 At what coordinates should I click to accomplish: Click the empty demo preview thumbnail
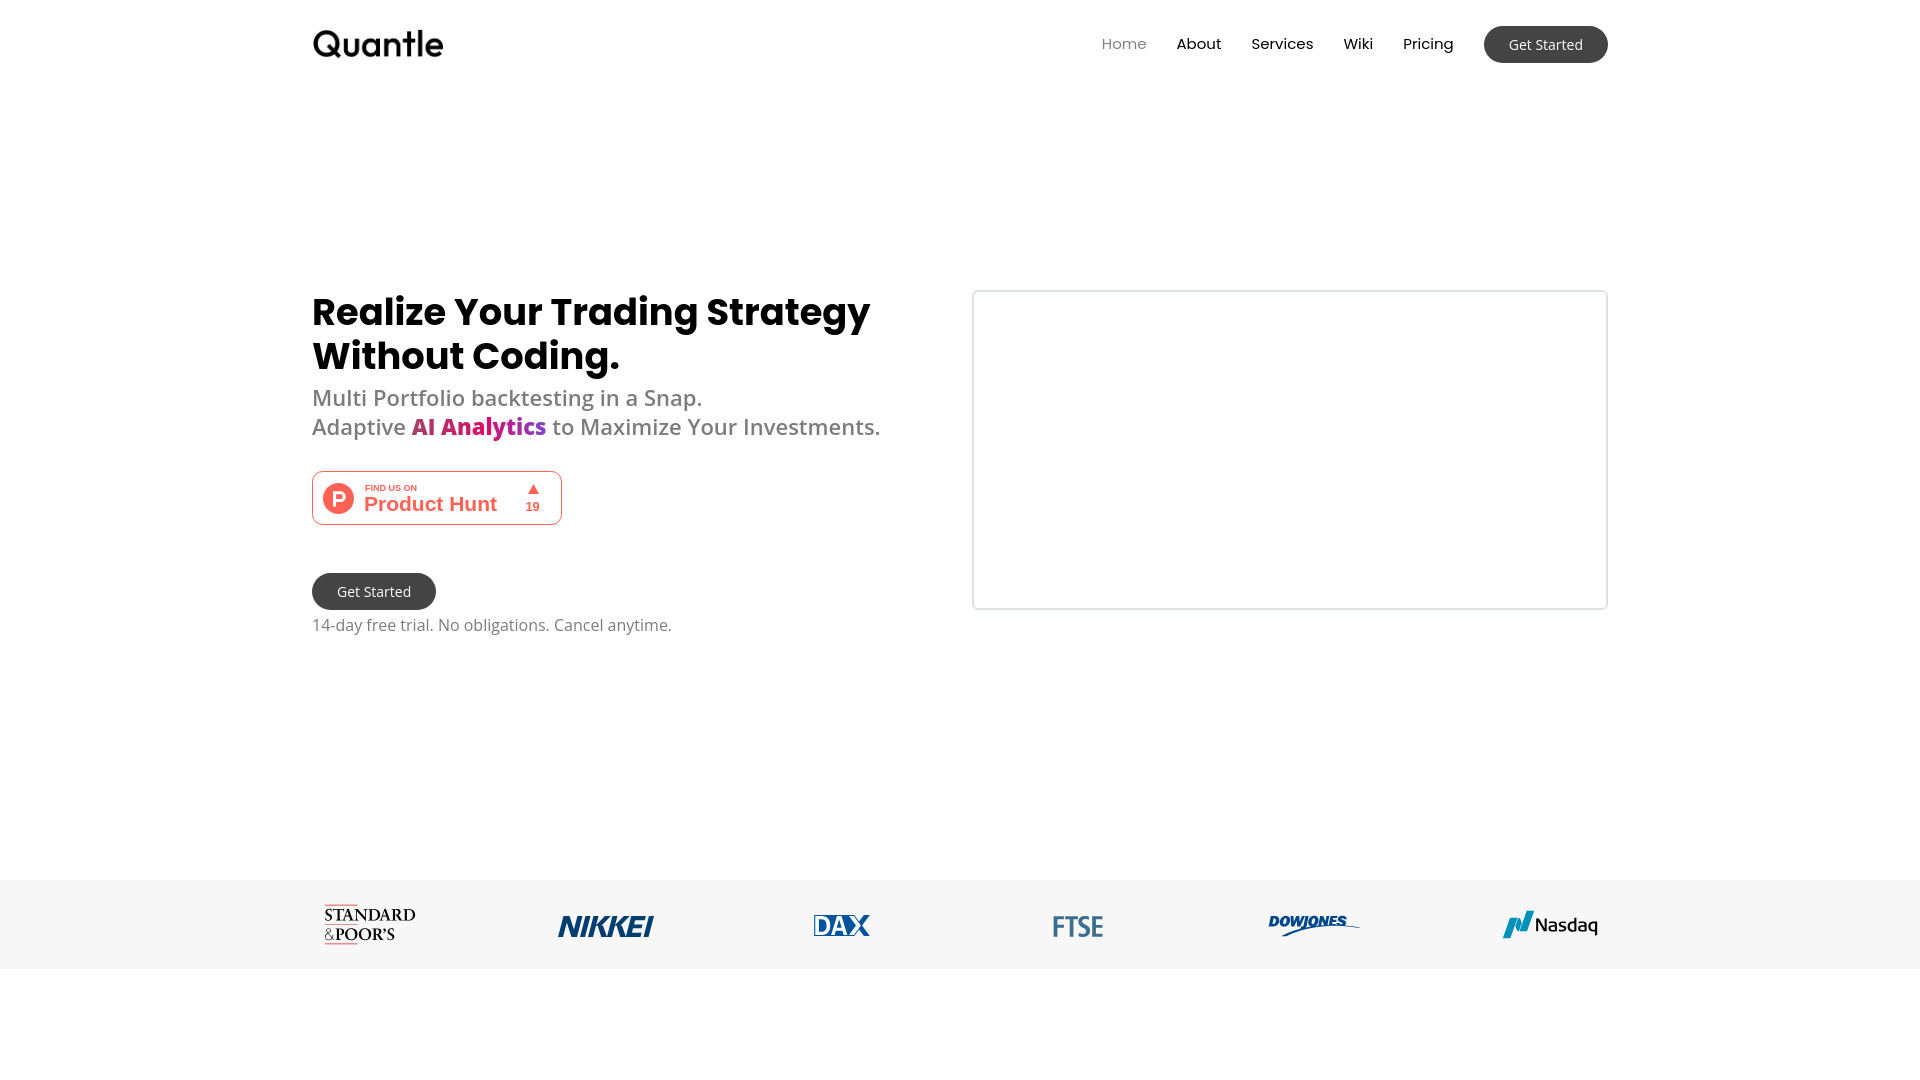1290,448
